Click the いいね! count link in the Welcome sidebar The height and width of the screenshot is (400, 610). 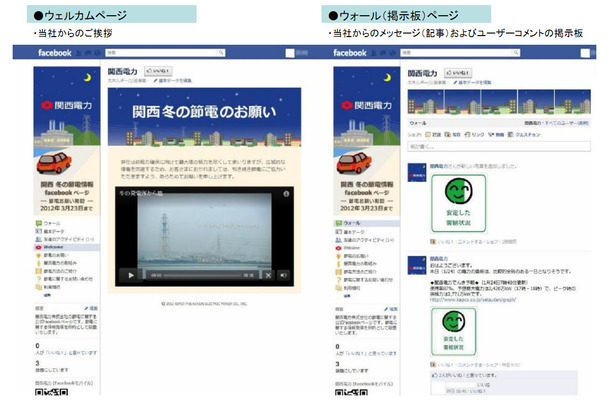tap(66, 353)
